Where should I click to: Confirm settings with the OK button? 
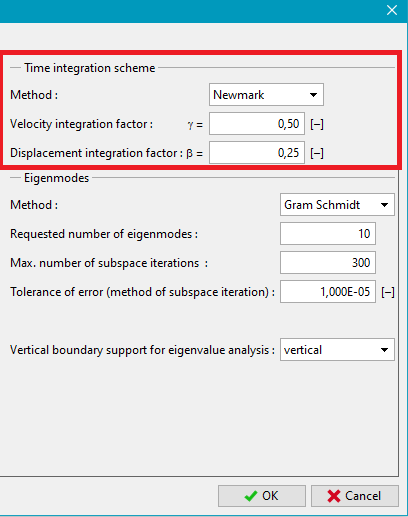262,496
